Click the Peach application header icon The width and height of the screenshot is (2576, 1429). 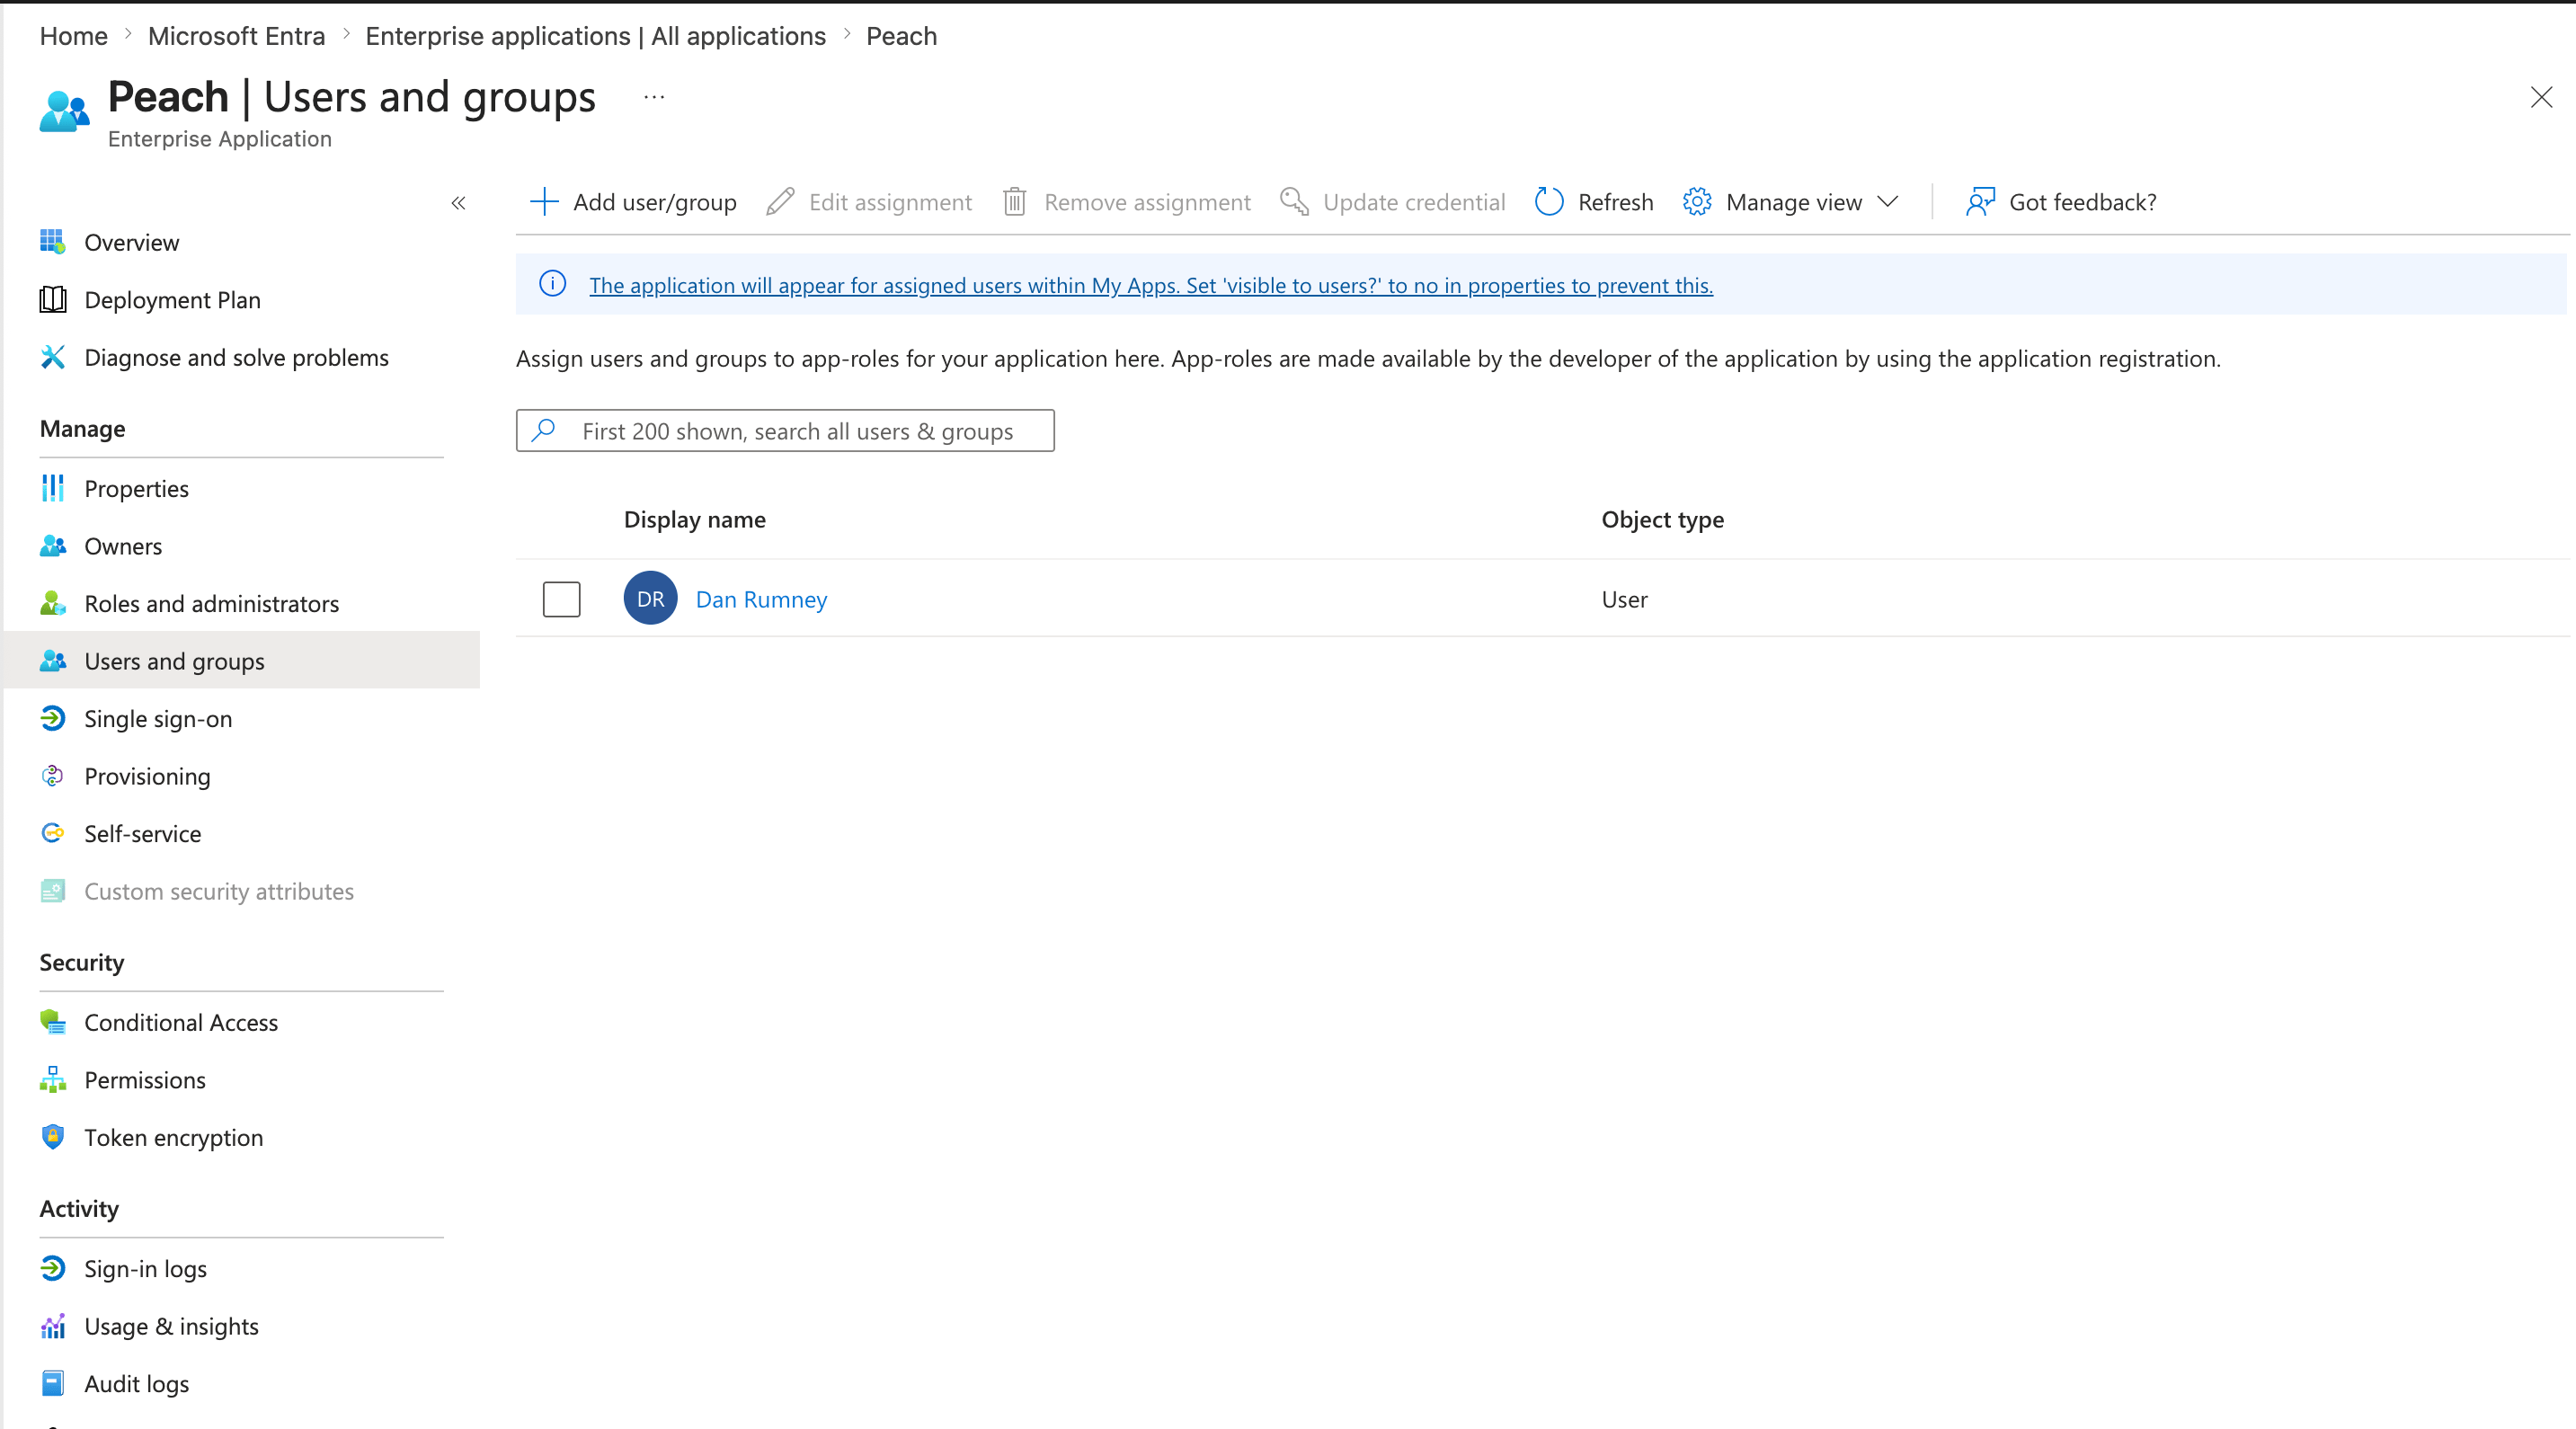point(64,112)
